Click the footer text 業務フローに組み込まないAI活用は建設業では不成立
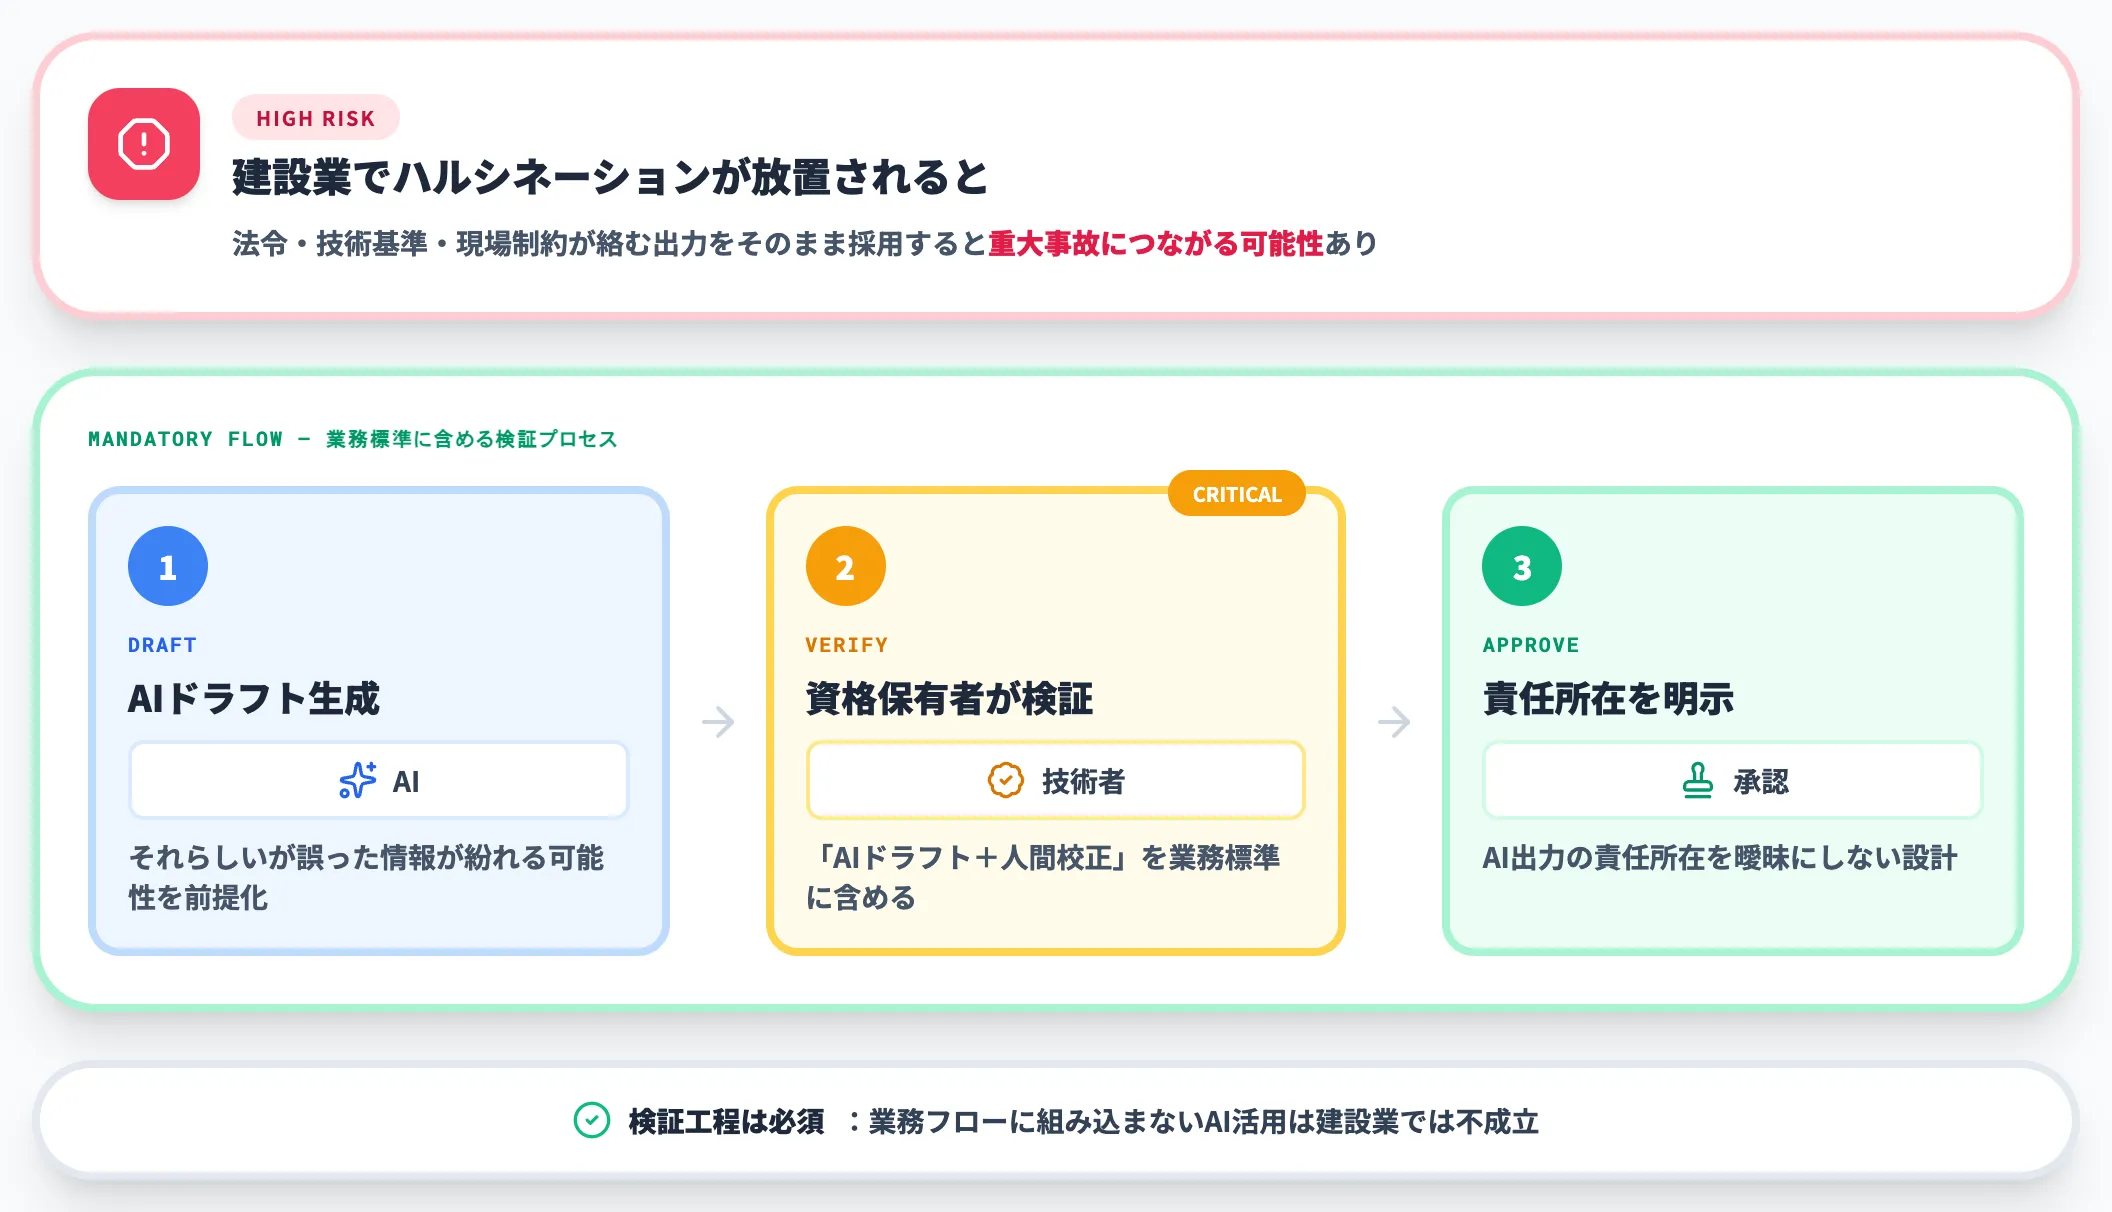This screenshot has height=1212, width=2112. (1204, 1121)
